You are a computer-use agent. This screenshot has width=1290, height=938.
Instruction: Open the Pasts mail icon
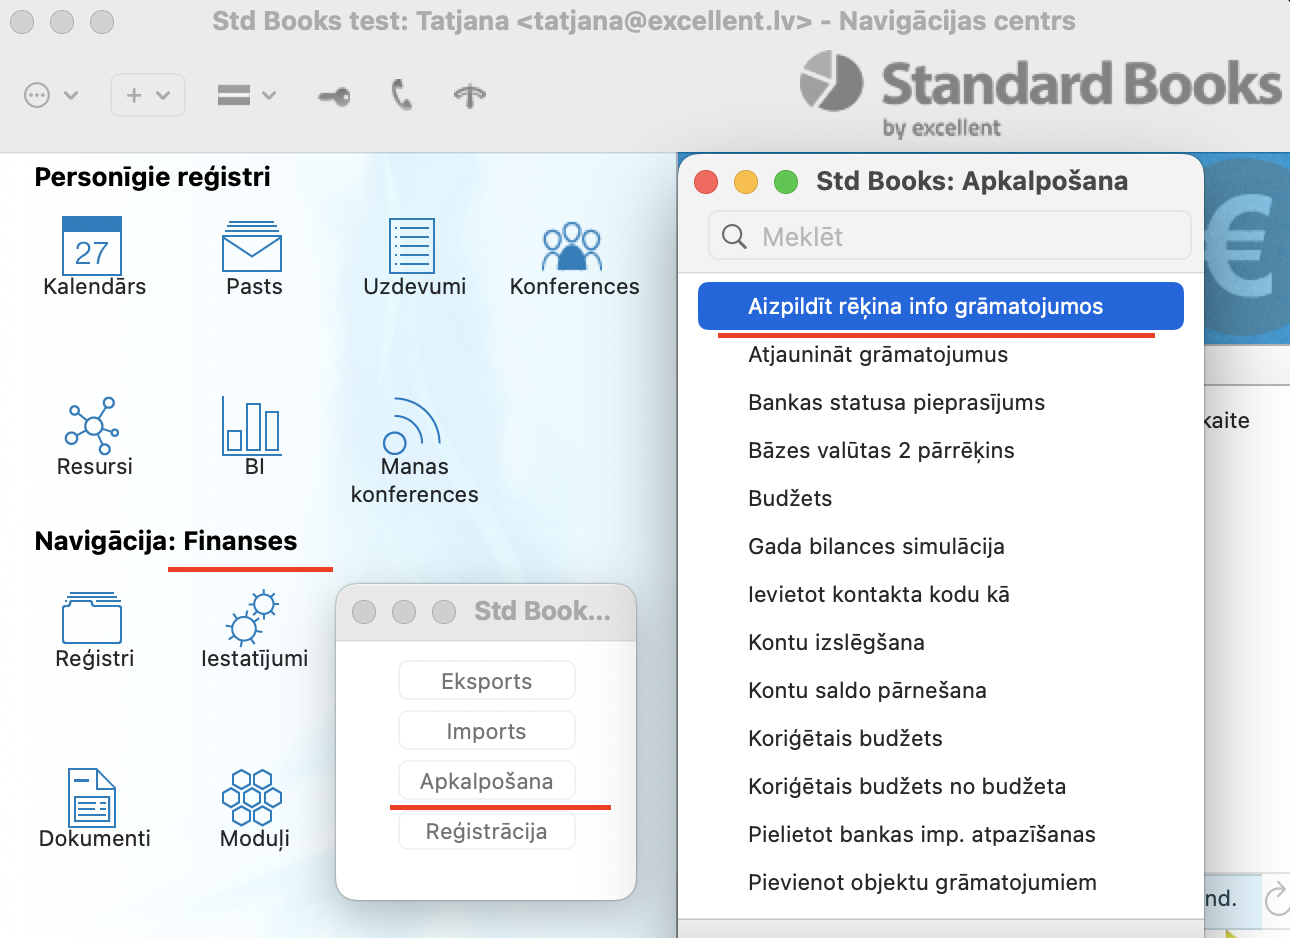click(252, 246)
